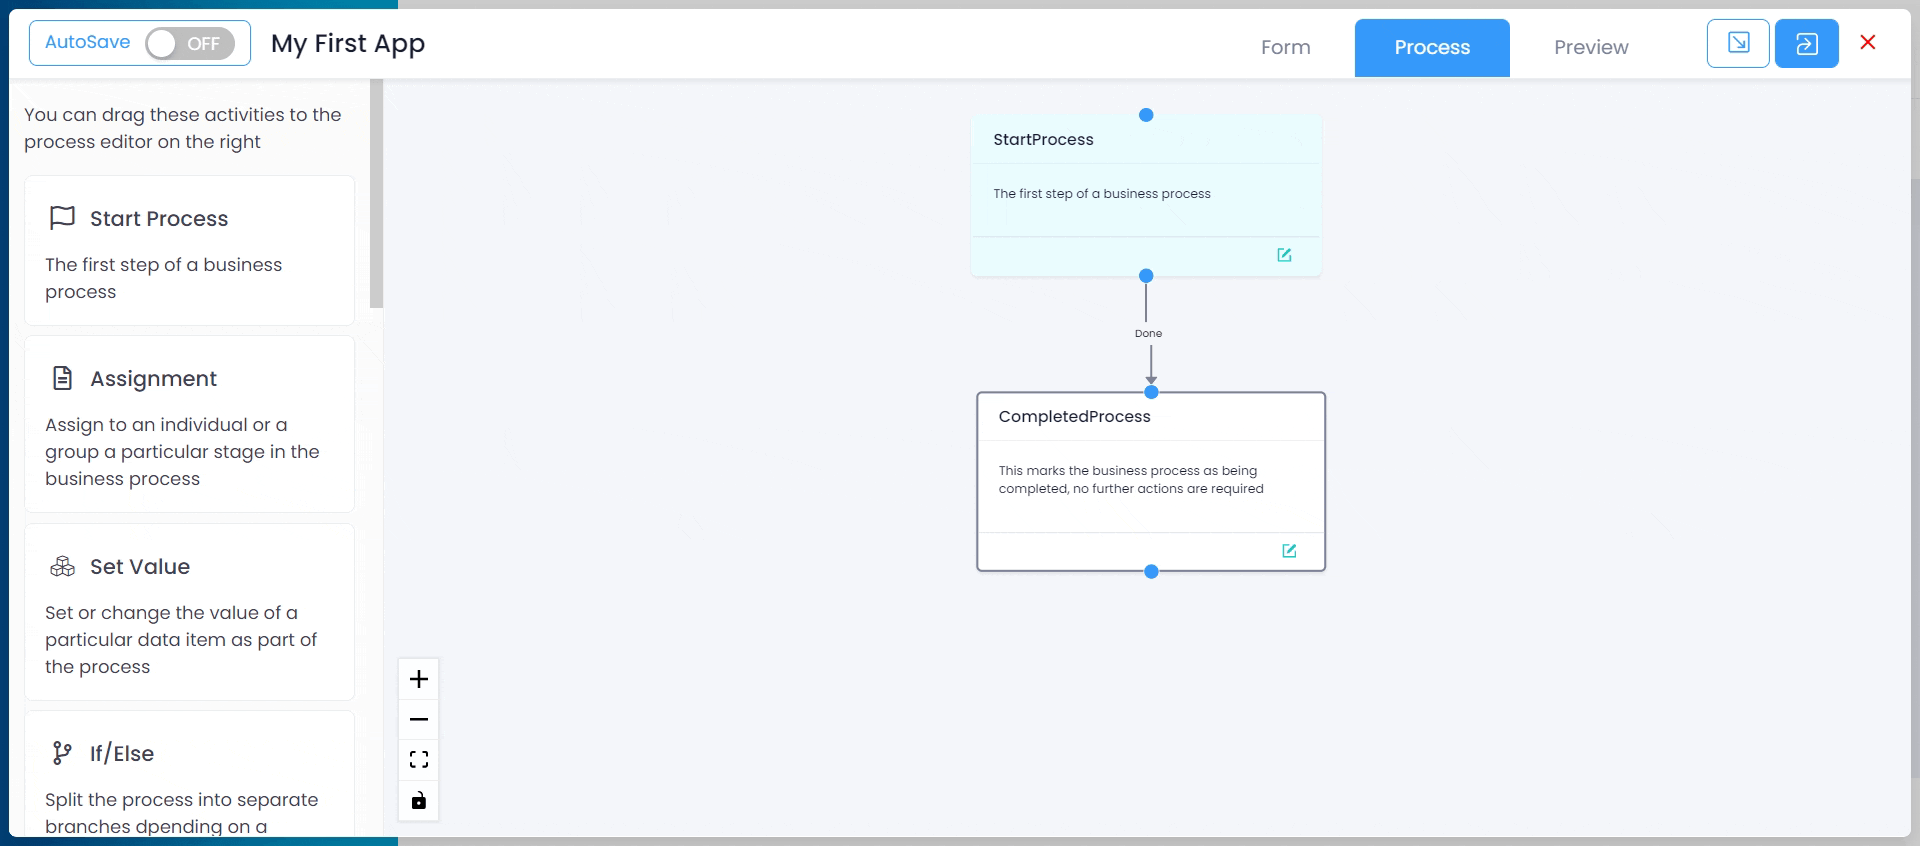Open the Preview tab
The height and width of the screenshot is (846, 1920).
[1590, 47]
